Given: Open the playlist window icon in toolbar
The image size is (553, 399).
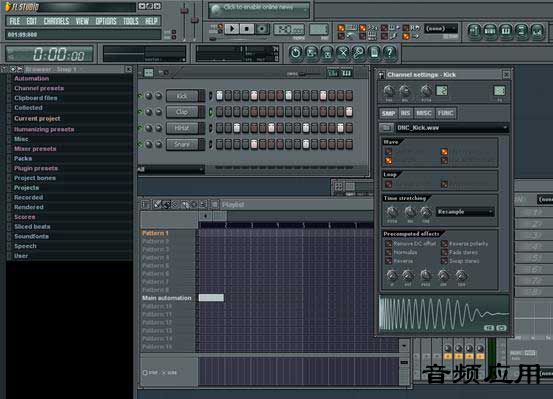Looking at the screenshot, I should pos(474,31).
